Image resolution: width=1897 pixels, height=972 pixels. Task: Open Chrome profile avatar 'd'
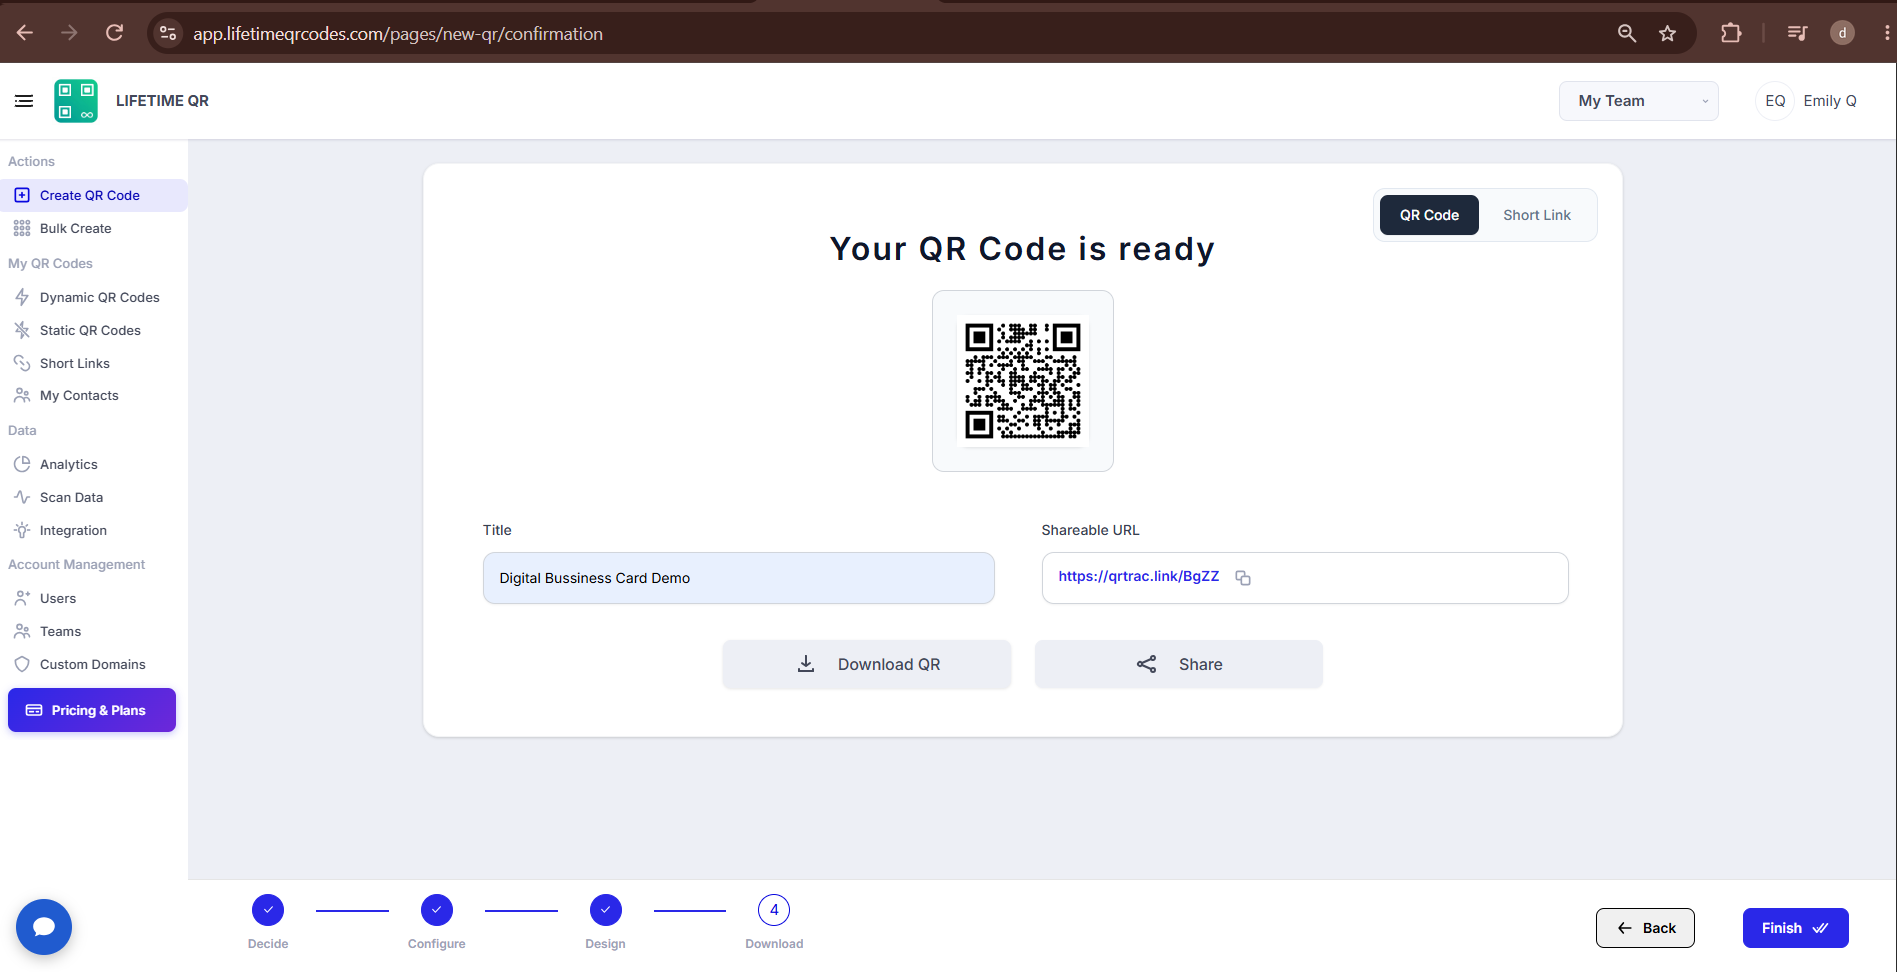[x=1842, y=33]
